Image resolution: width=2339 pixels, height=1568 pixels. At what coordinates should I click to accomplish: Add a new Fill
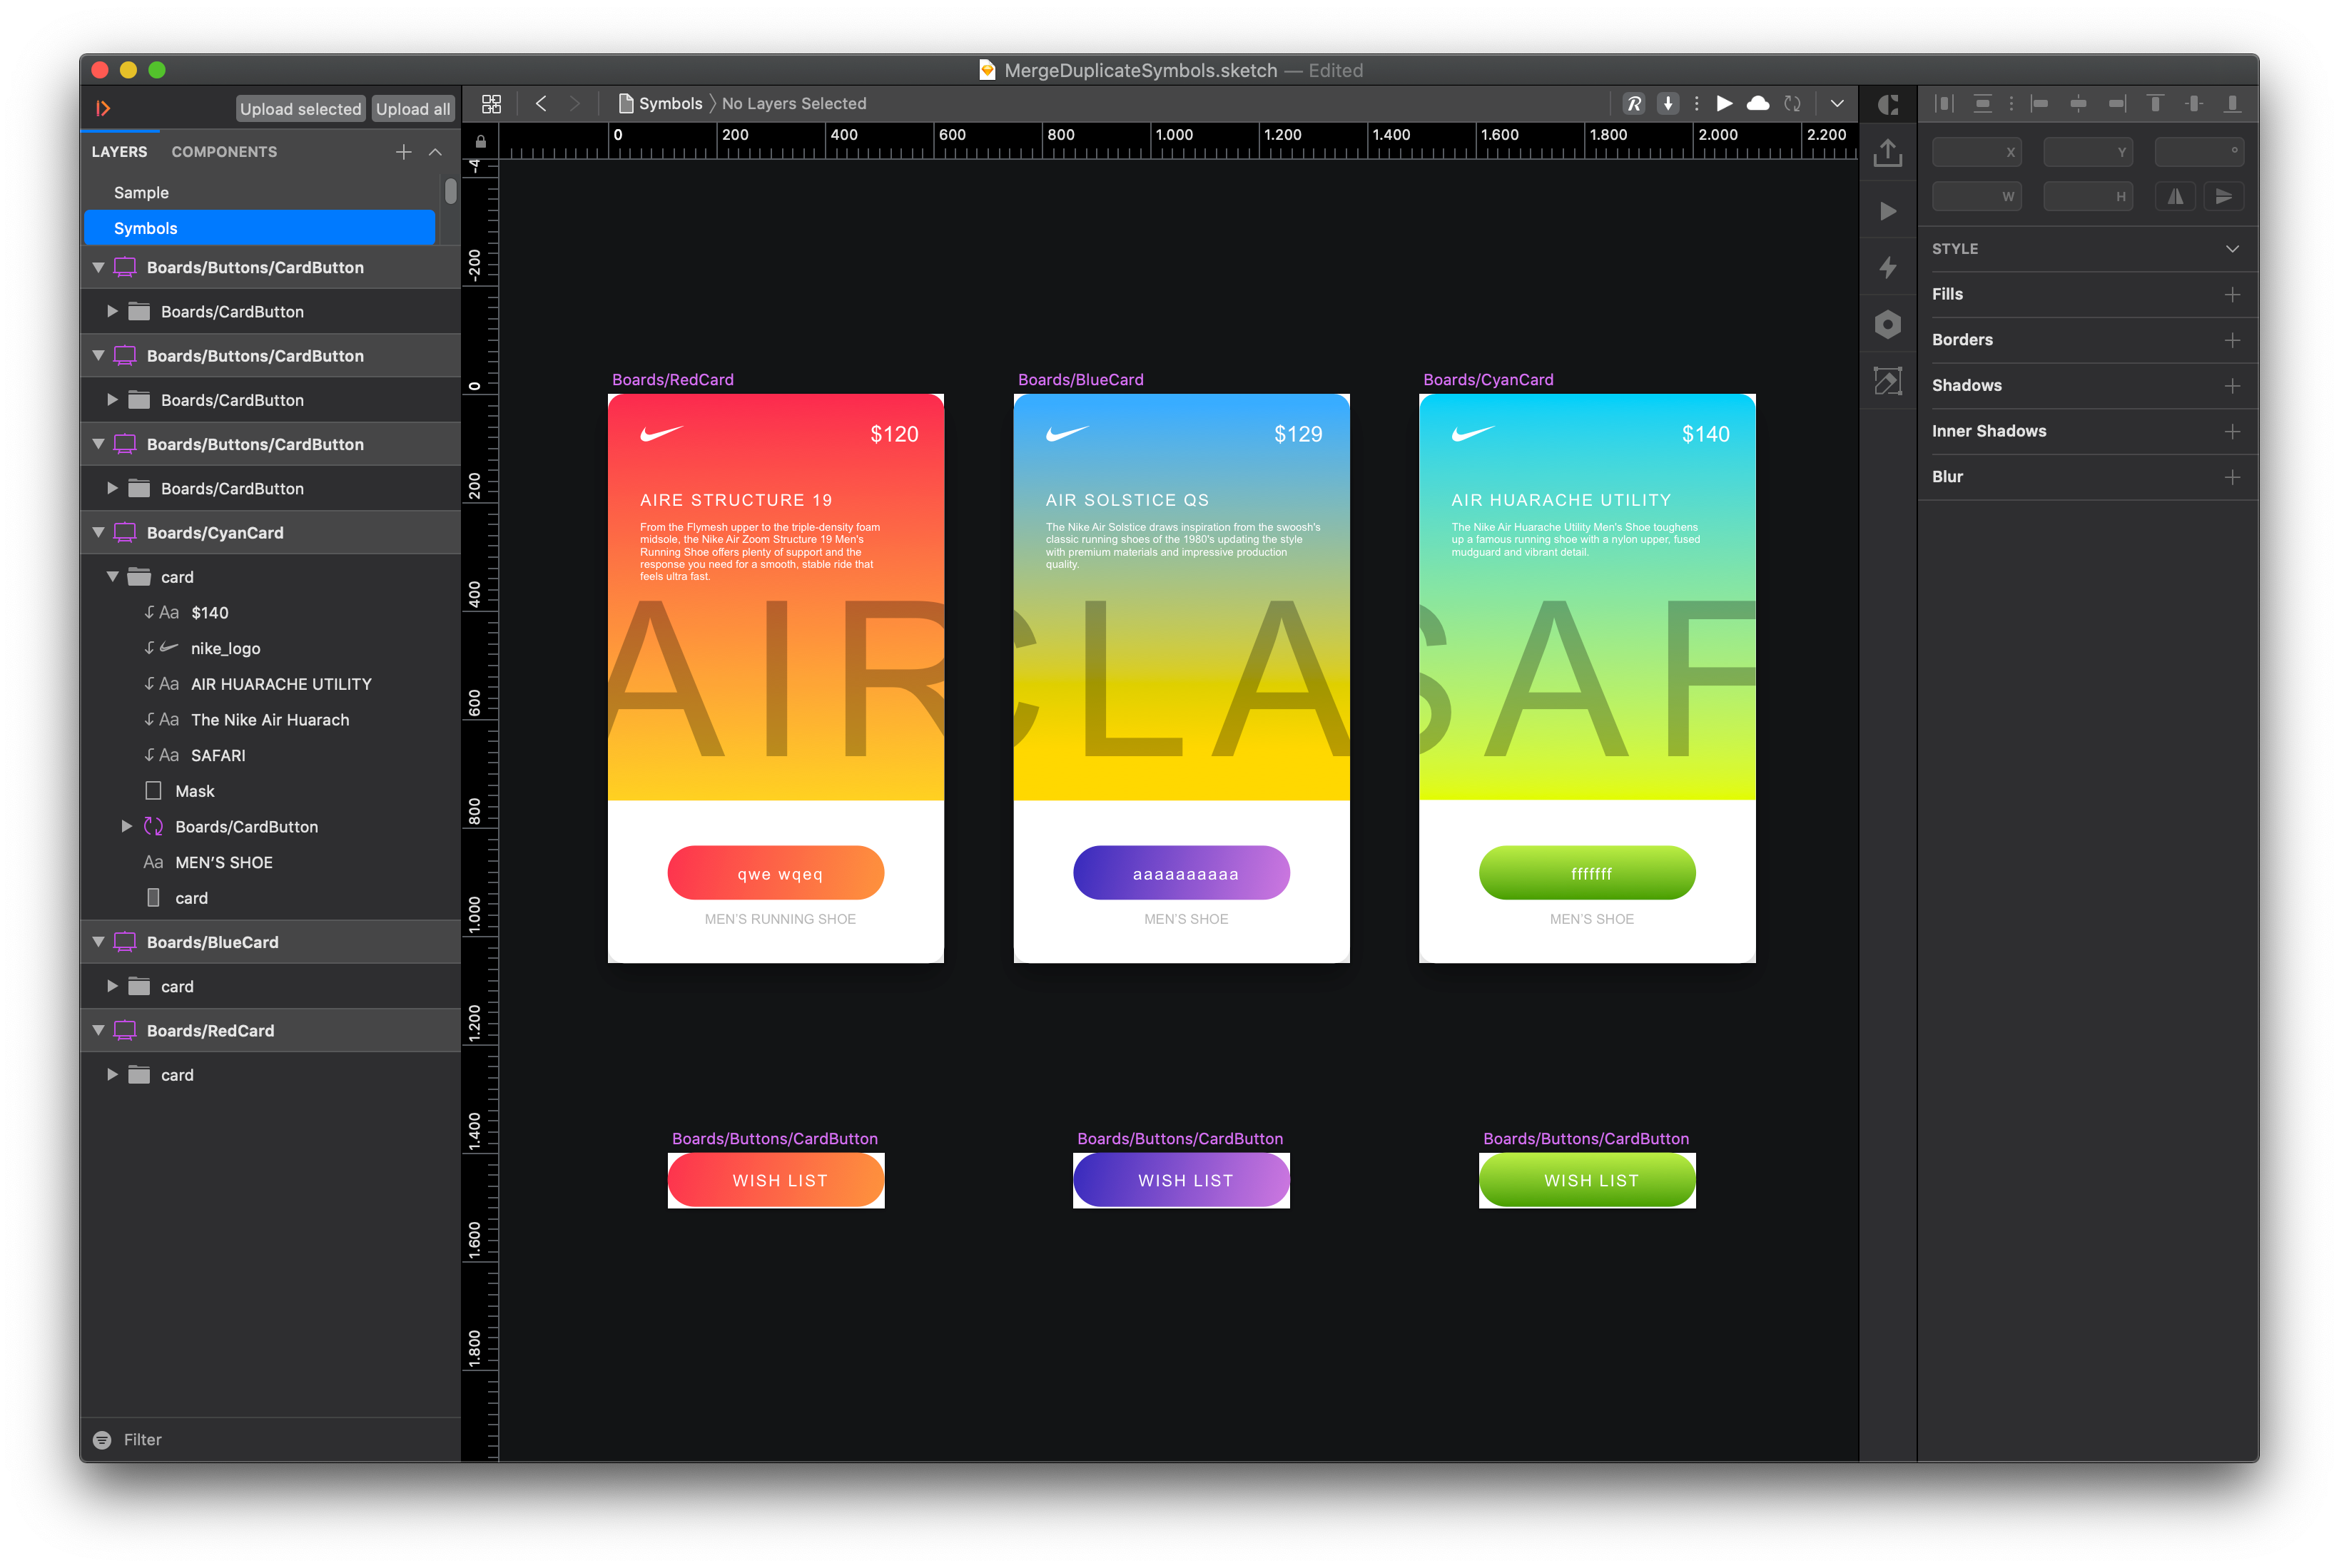2232,295
